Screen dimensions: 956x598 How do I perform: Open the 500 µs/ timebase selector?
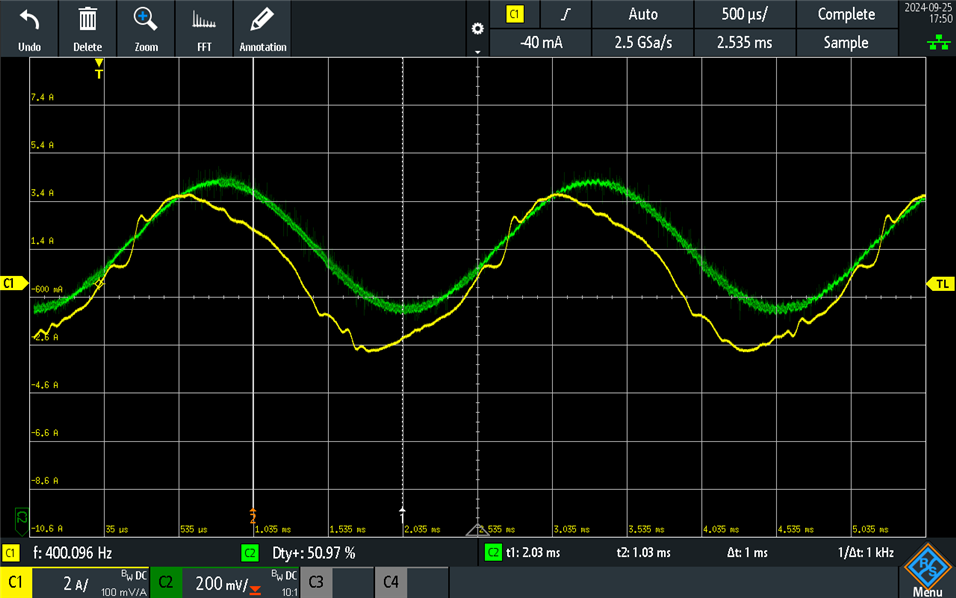pyautogui.click(x=744, y=14)
